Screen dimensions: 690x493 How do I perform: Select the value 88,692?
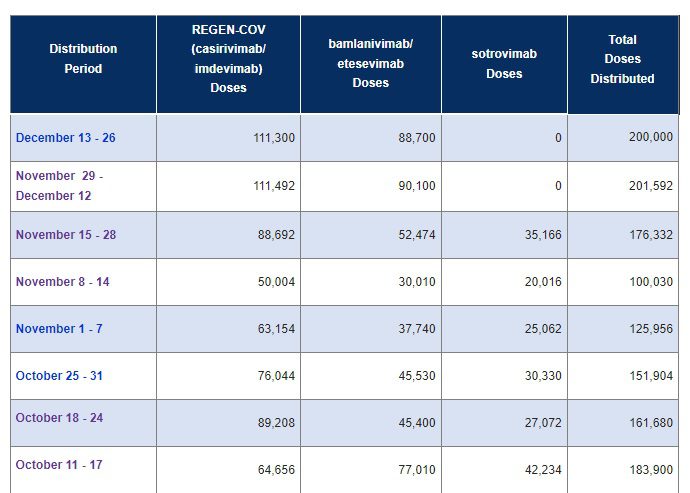pyautogui.click(x=276, y=235)
